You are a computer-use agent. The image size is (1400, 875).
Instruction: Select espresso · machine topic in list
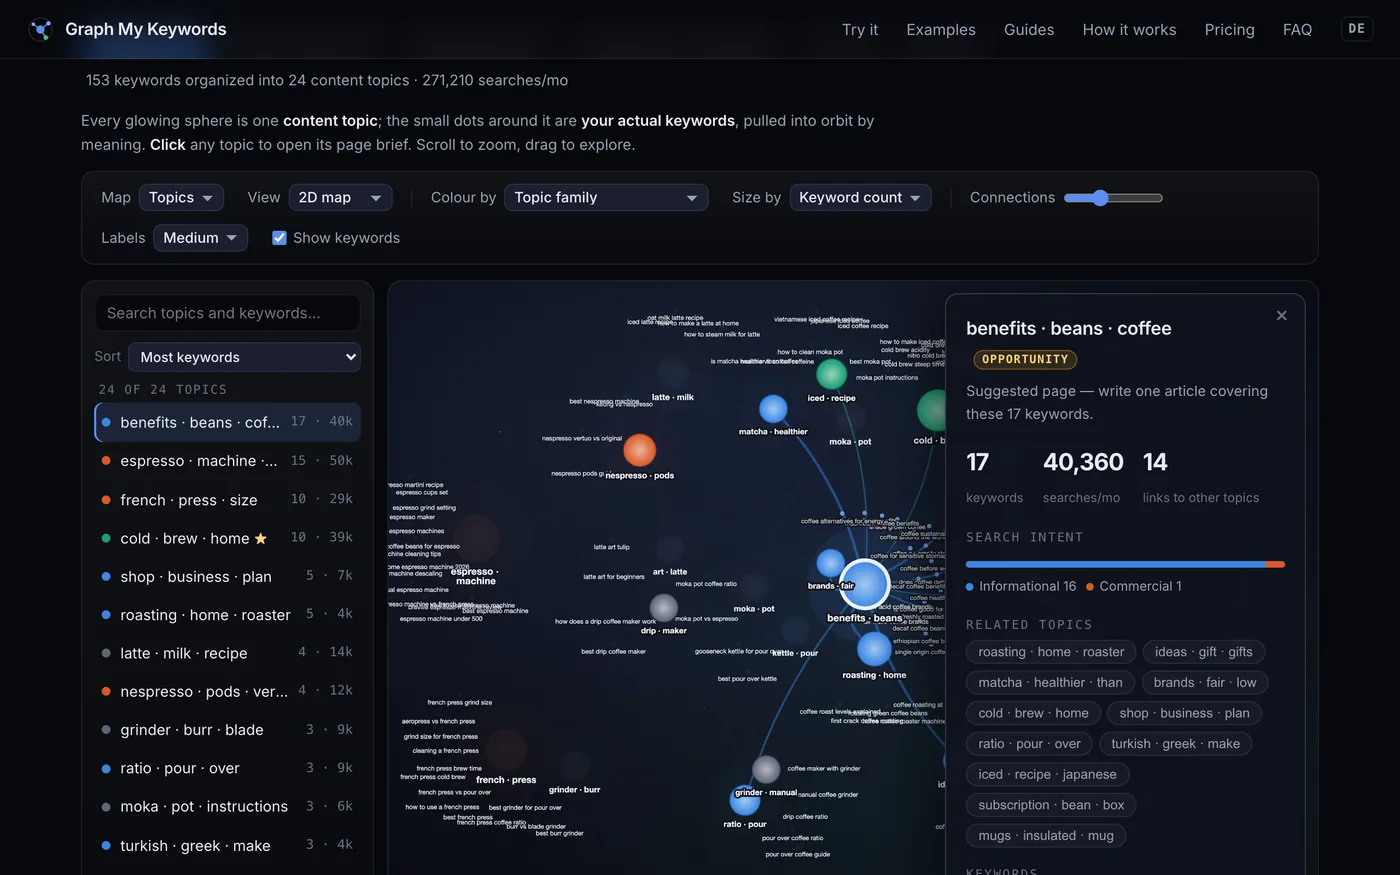coord(227,461)
